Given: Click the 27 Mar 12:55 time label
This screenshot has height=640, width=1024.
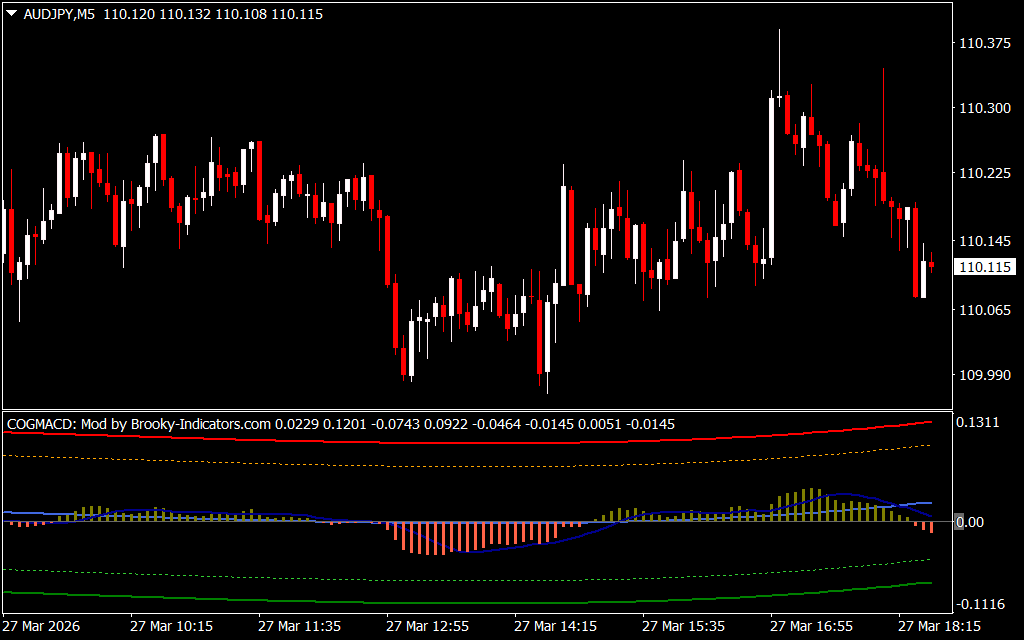Looking at the screenshot, I should (x=427, y=626).
